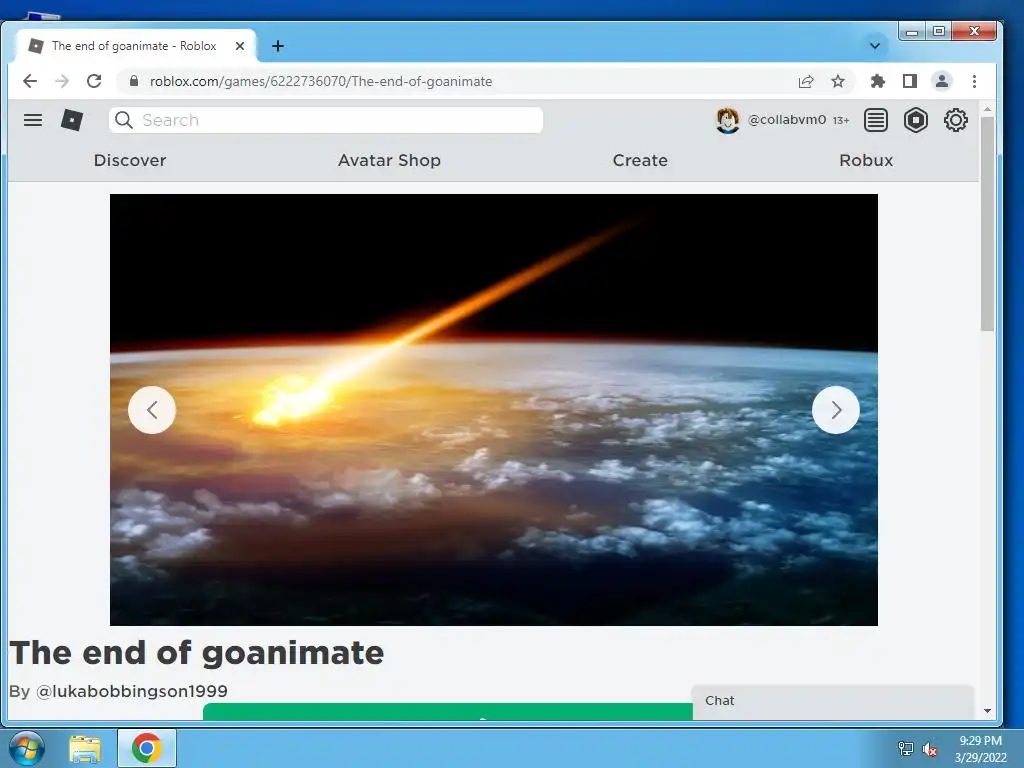The height and width of the screenshot is (768, 1024).
Task: Open the Robux balance hexagon icon
Action: coord(916,120)
